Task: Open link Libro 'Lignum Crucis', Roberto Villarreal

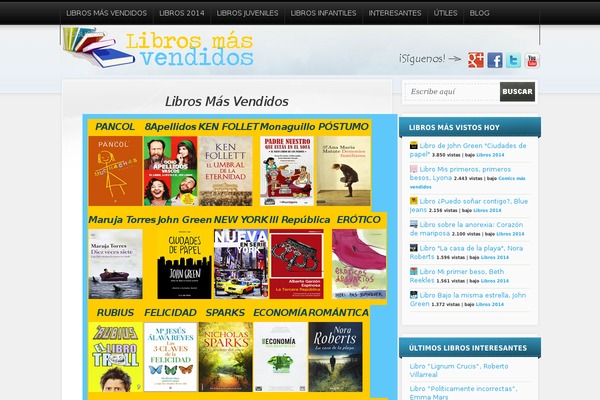Action: [459, 370]
